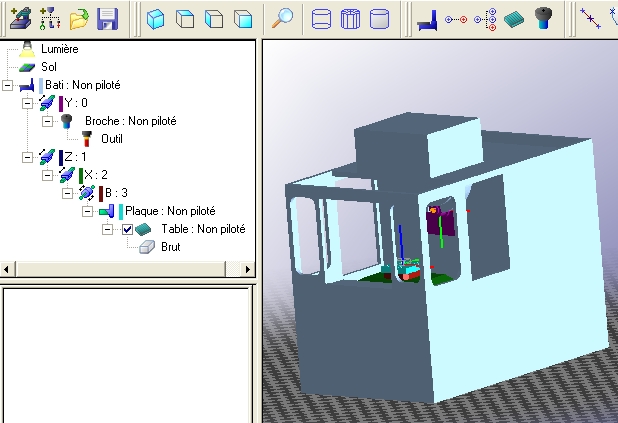This screenshot has width=618, height=423.
Task: Select the Sol ground icon in tree
Action: (x=27, y=67)
